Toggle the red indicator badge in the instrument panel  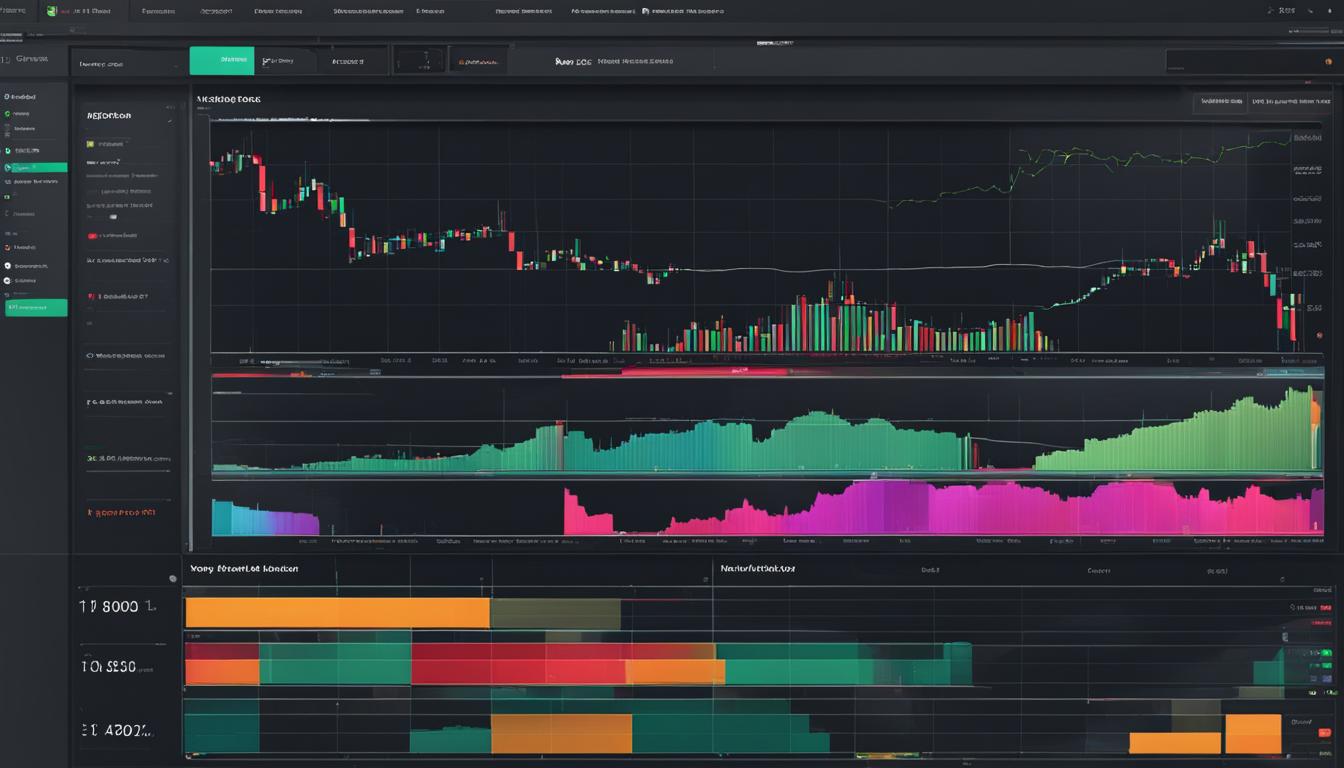point(94,235)
